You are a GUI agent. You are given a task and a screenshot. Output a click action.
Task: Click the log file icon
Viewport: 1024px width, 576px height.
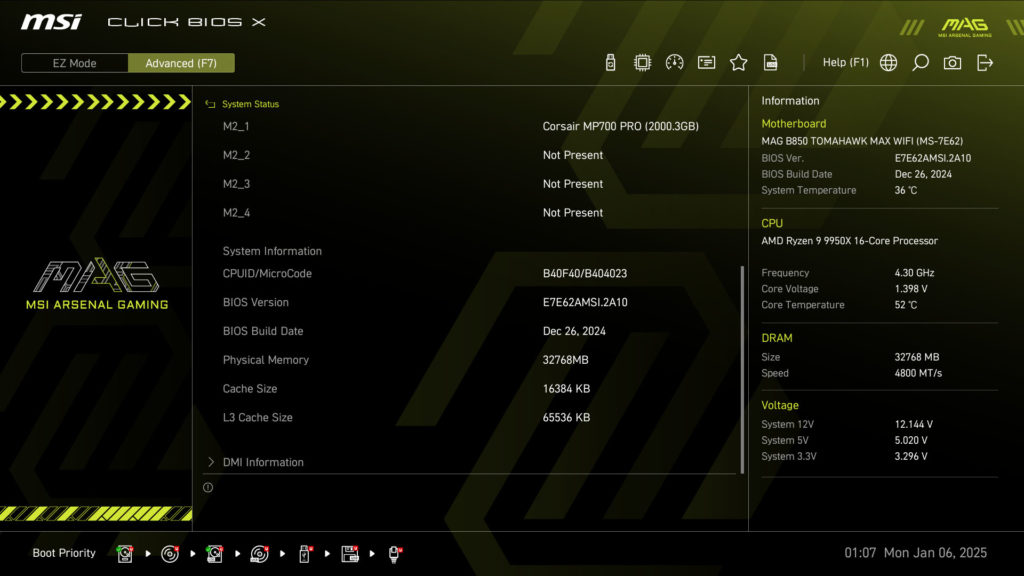point(770,63)
